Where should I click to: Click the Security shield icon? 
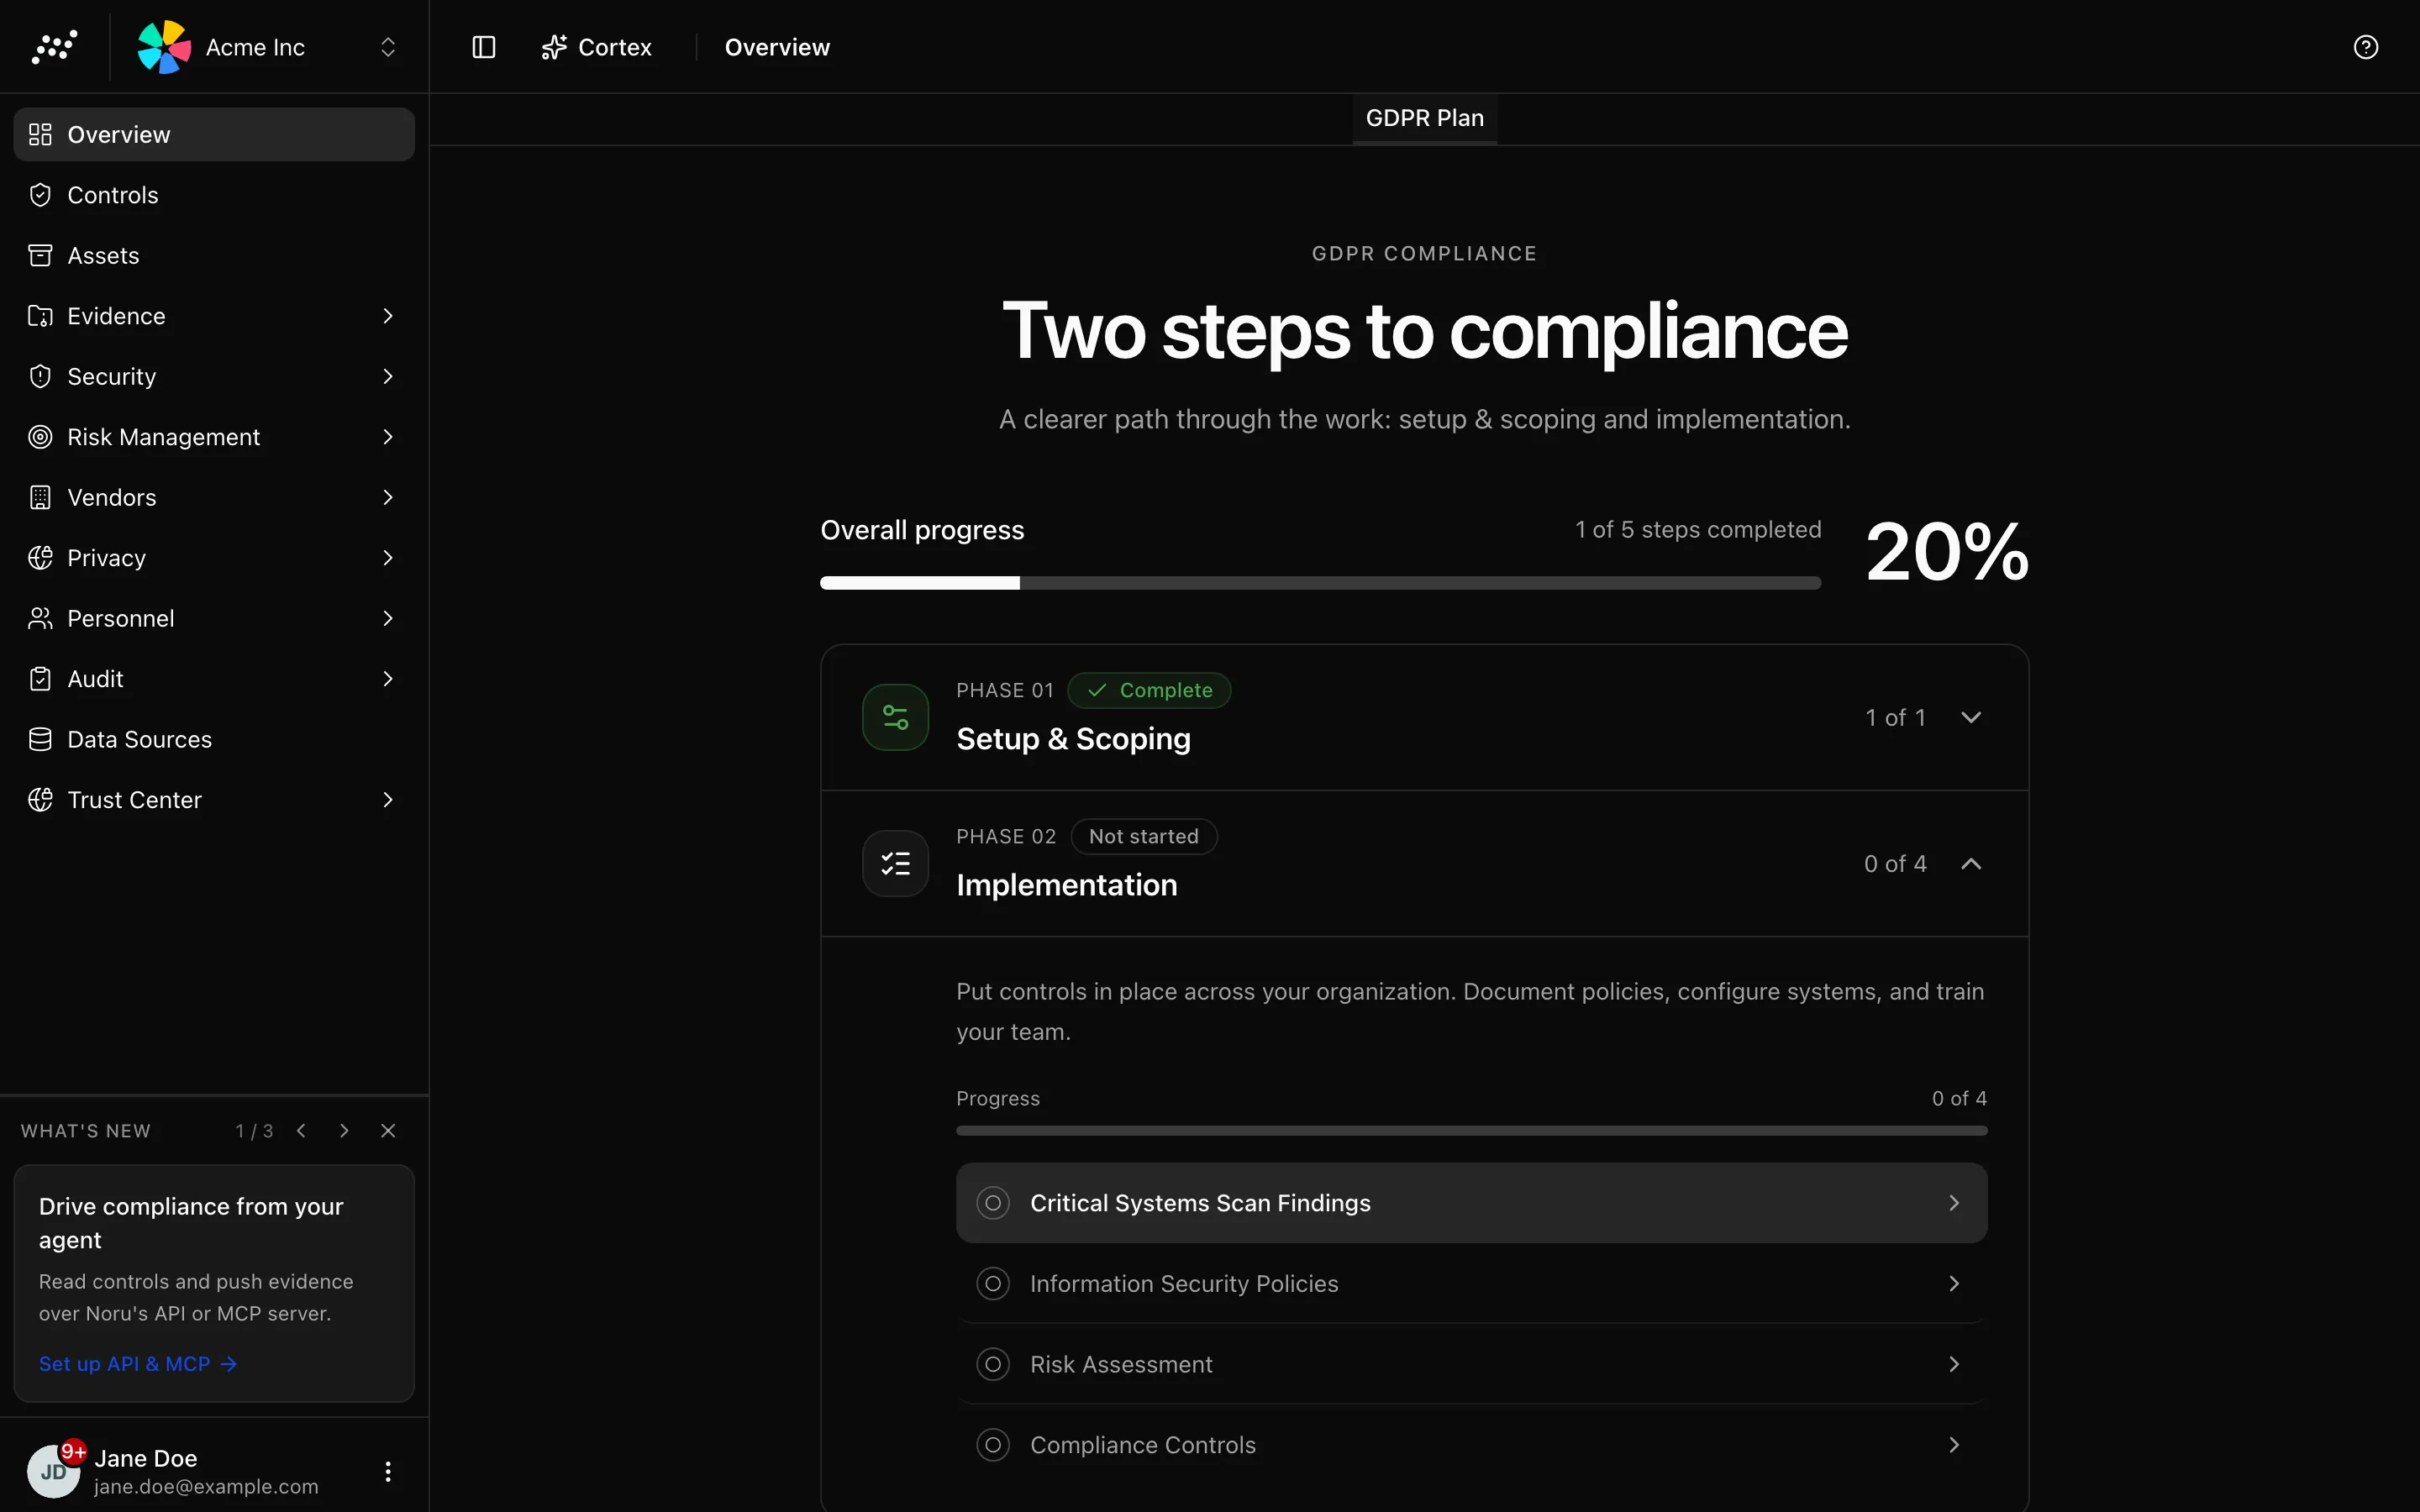(x=40, y=376)
